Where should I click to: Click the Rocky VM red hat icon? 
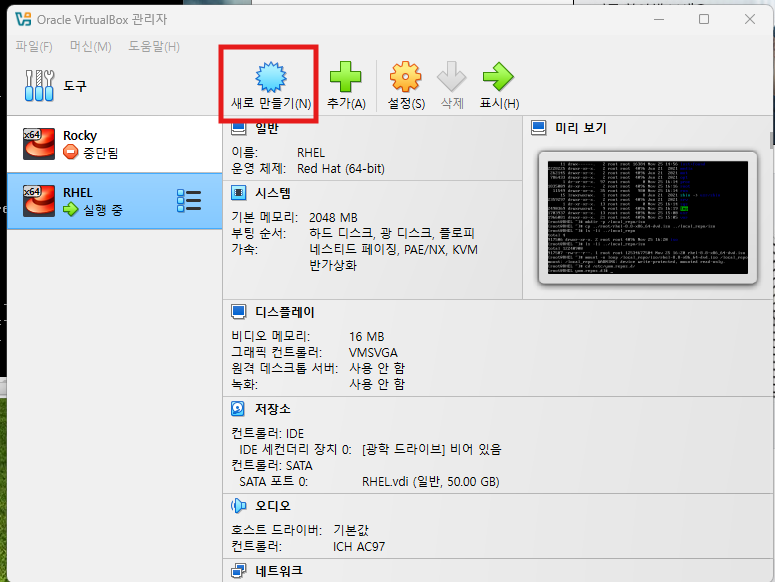click(39, 144)
